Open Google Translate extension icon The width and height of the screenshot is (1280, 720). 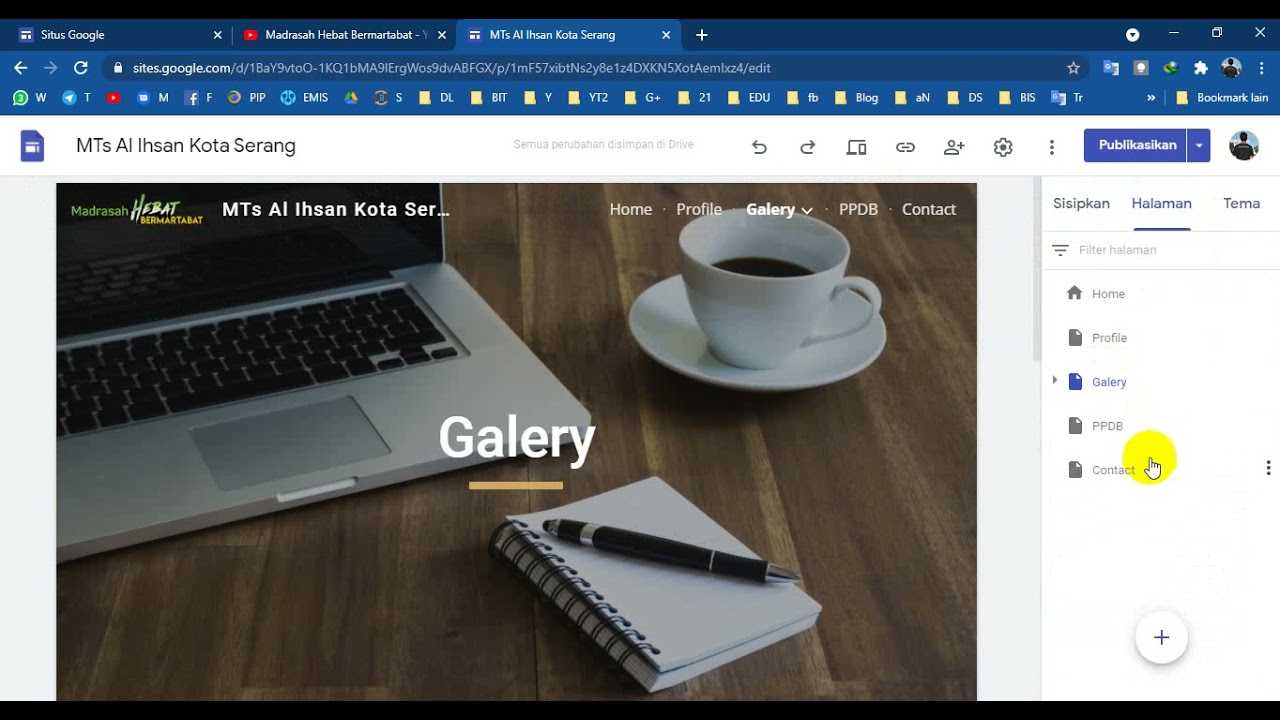coord(1110,68)
